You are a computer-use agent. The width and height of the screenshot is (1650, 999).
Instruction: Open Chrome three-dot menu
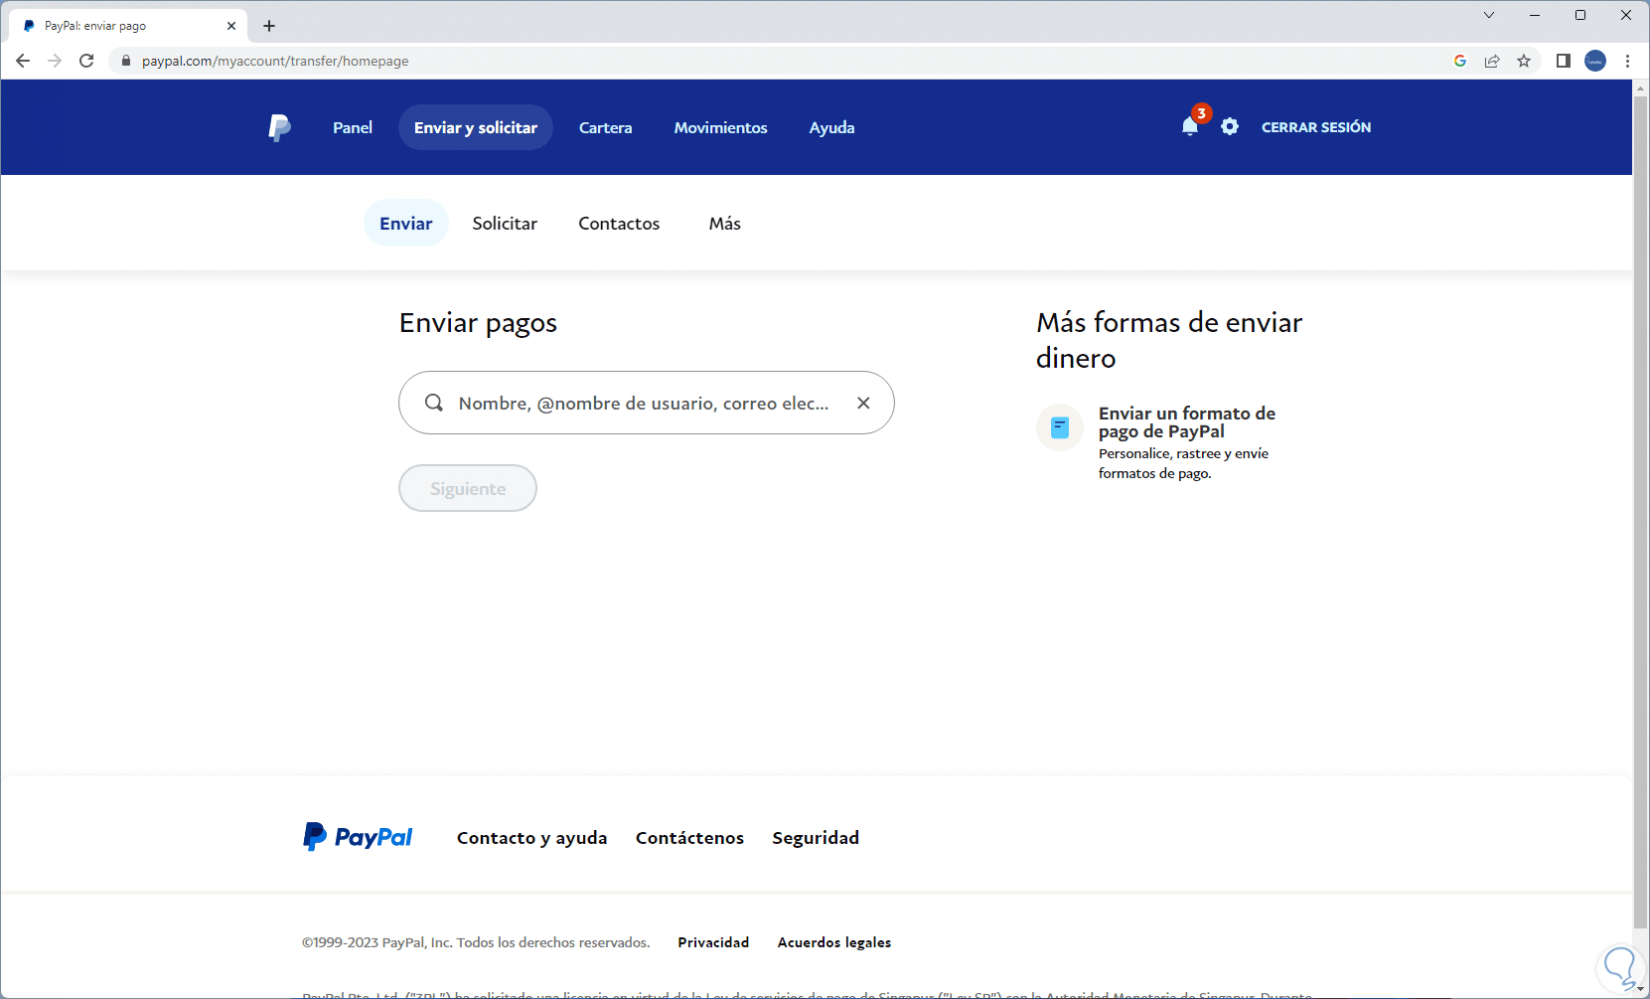pos(1628,61)
